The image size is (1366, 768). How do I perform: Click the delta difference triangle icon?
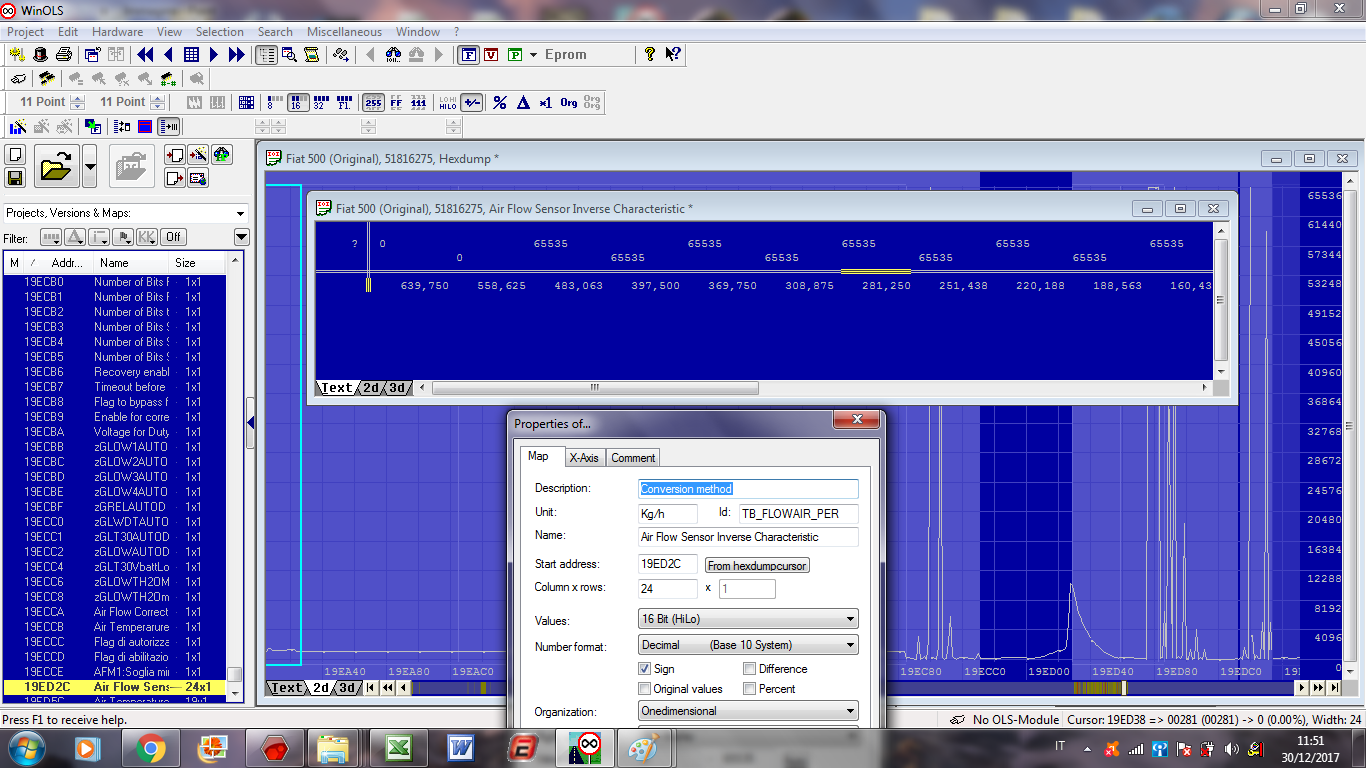coord(523,102)
